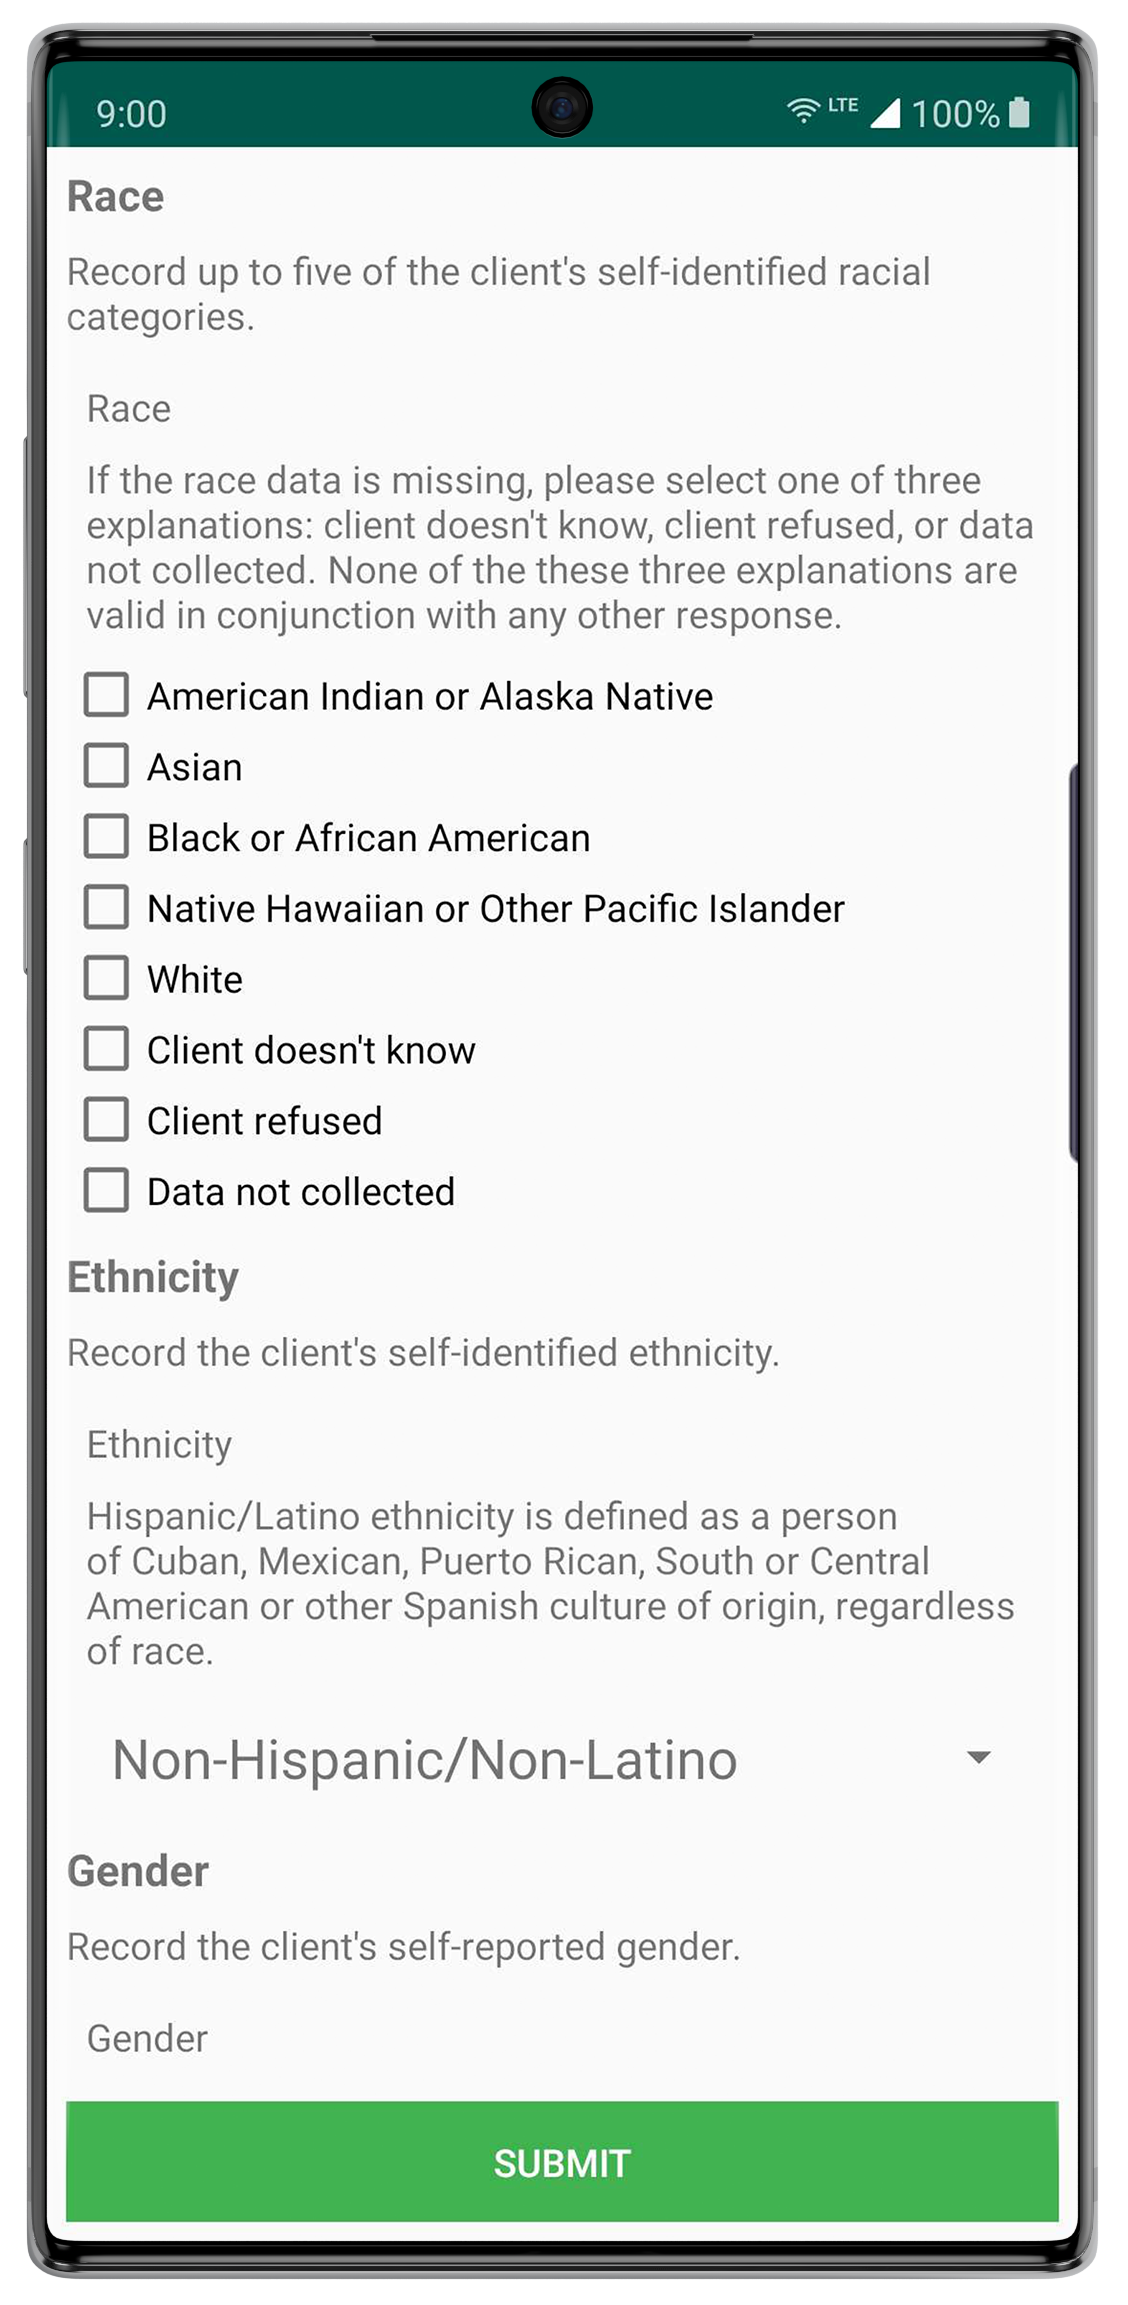Viewport: 1128px width, 2305px height.
Task: Tap the 9:00 clock in status bar
Action: 131,114
